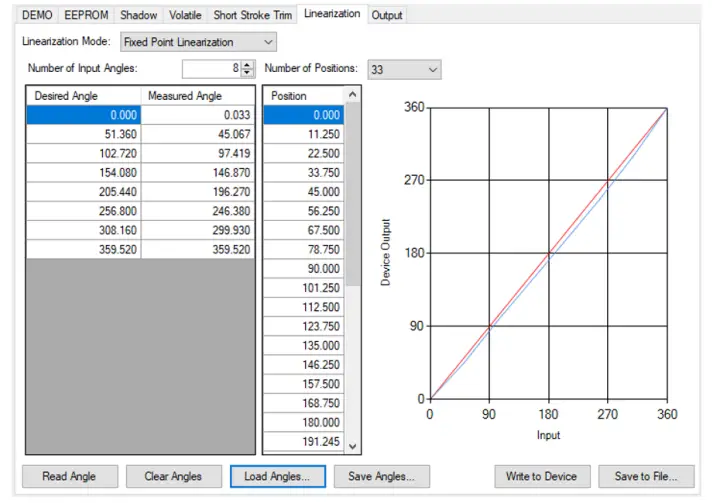Click the Position column header

point(304,96)
